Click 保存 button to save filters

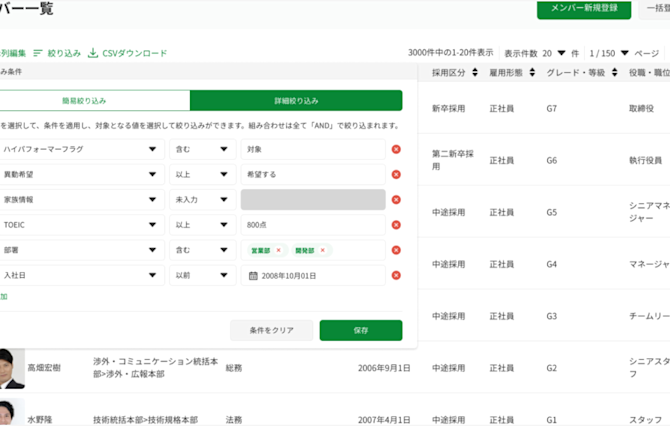pyautogui.click(x=361, y=330)
